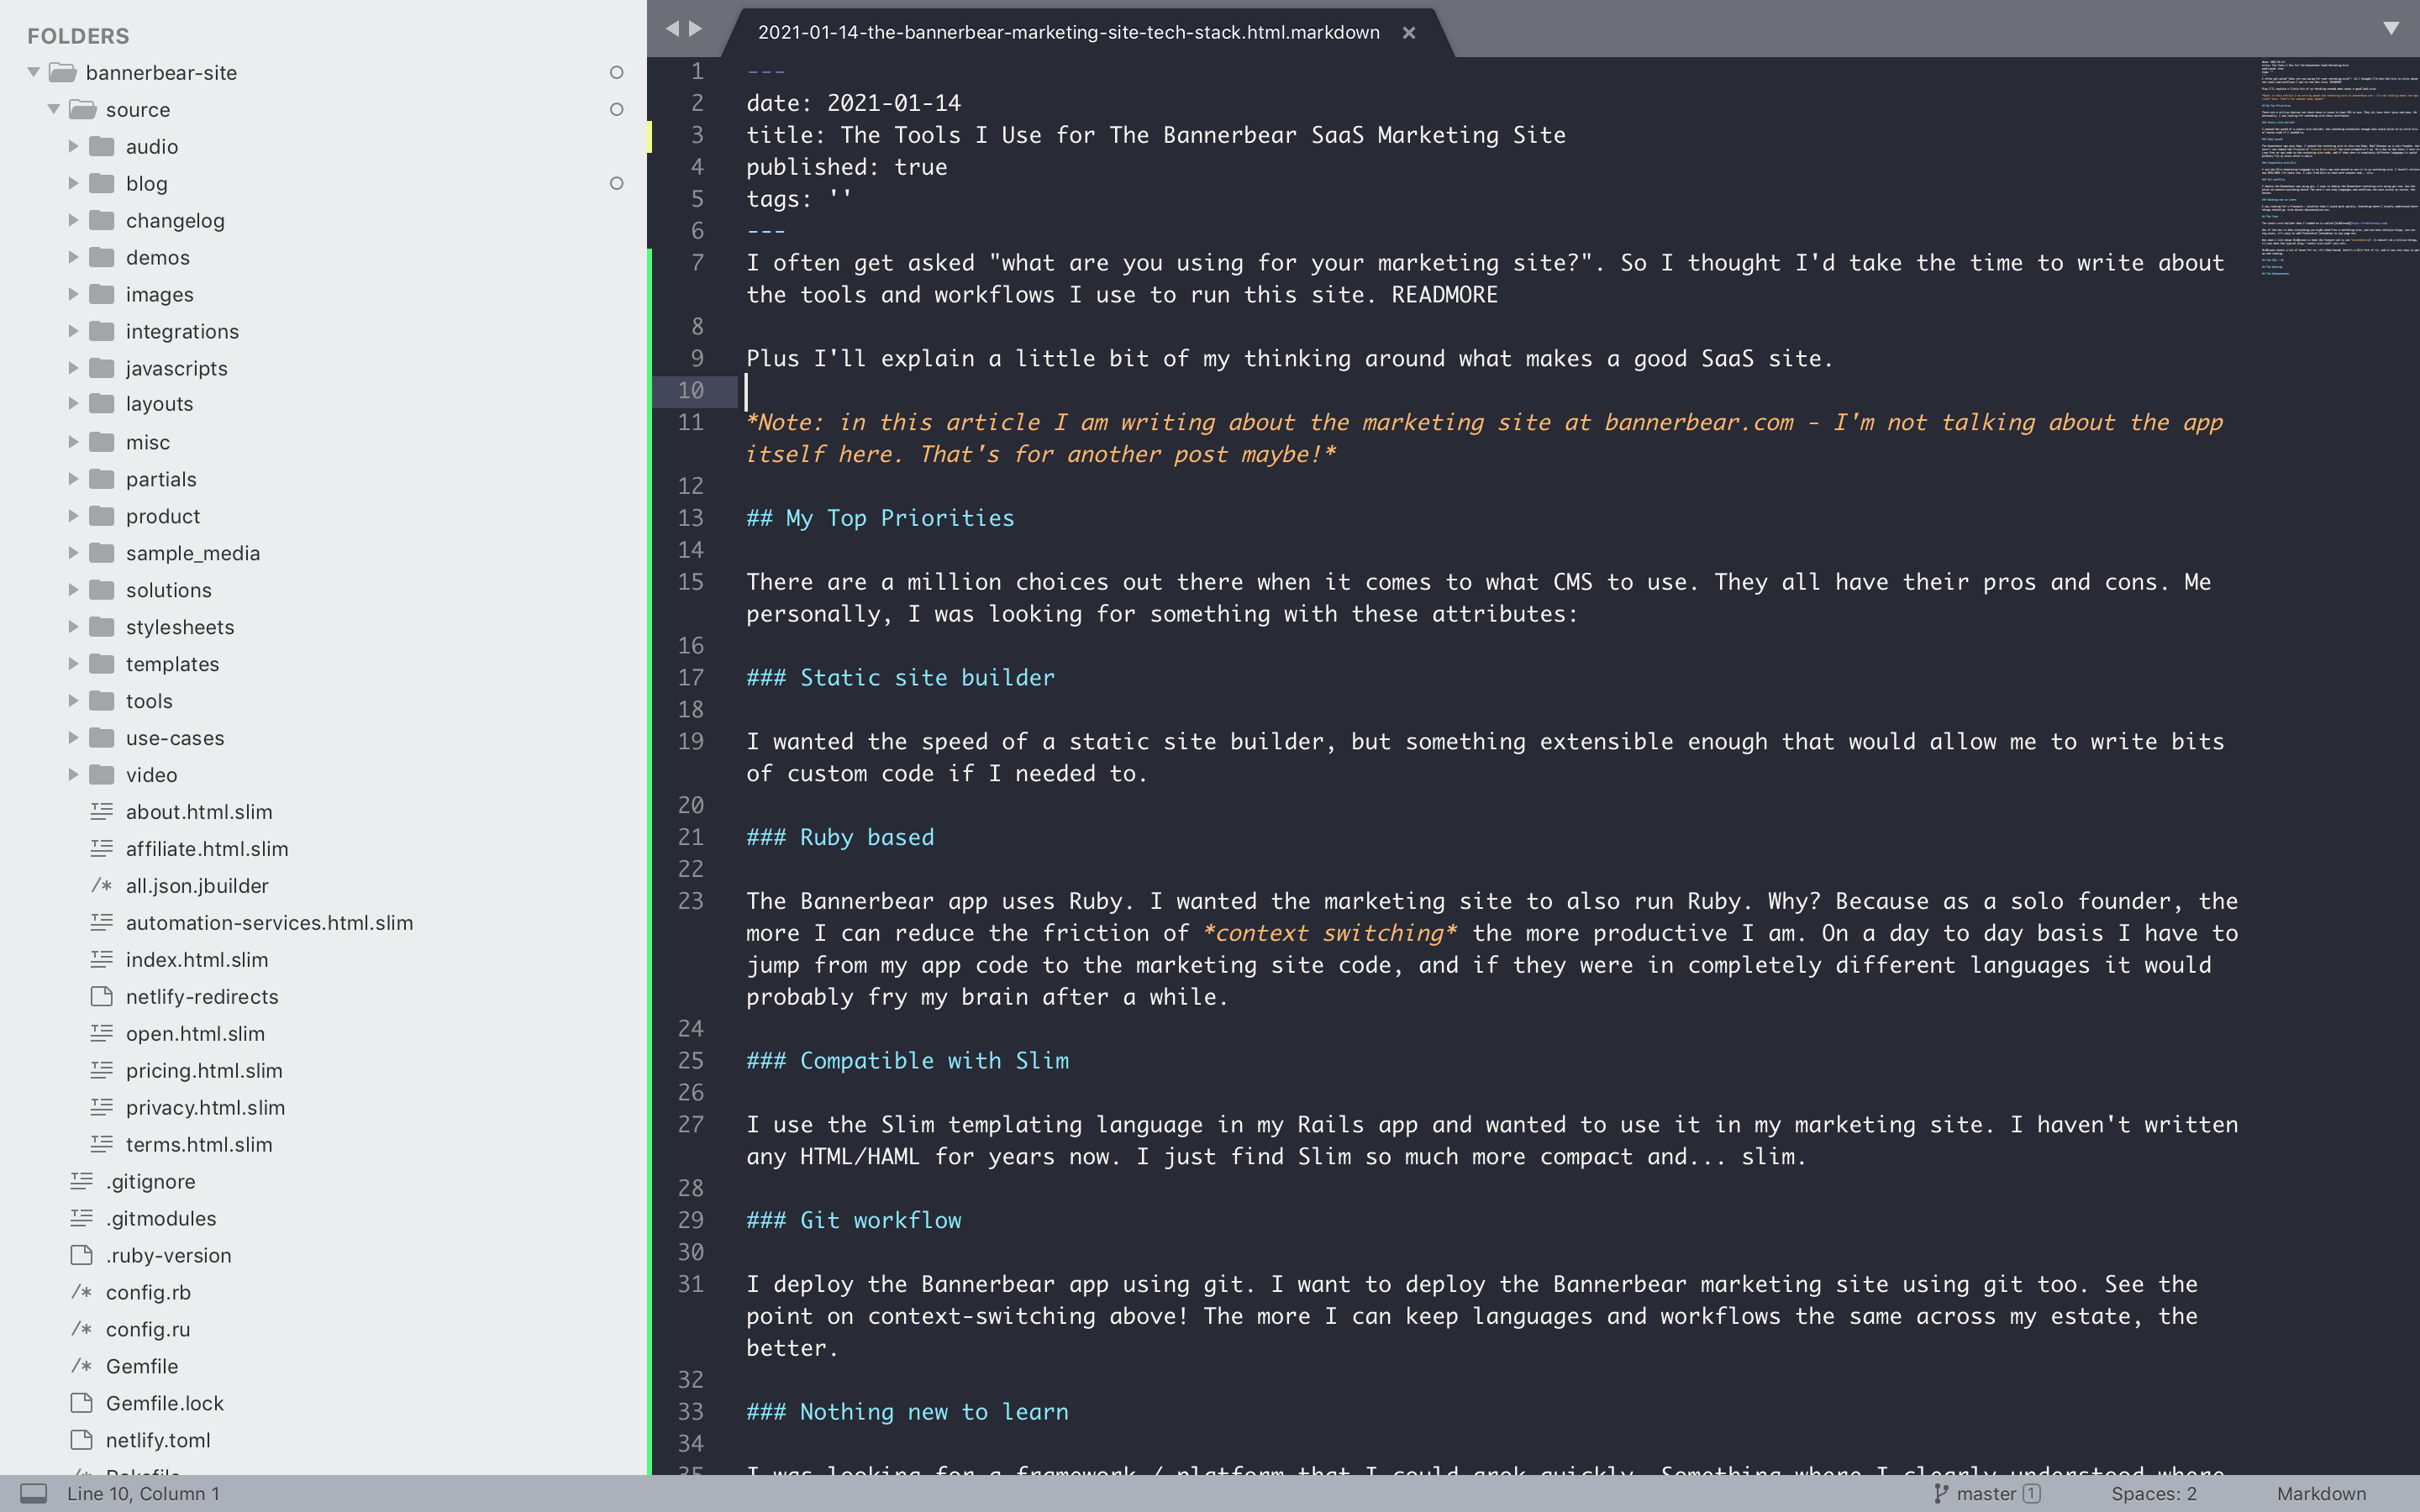Click the netlify-redirects file icon
2420x1512 pixels.
[x=101, y=996]
